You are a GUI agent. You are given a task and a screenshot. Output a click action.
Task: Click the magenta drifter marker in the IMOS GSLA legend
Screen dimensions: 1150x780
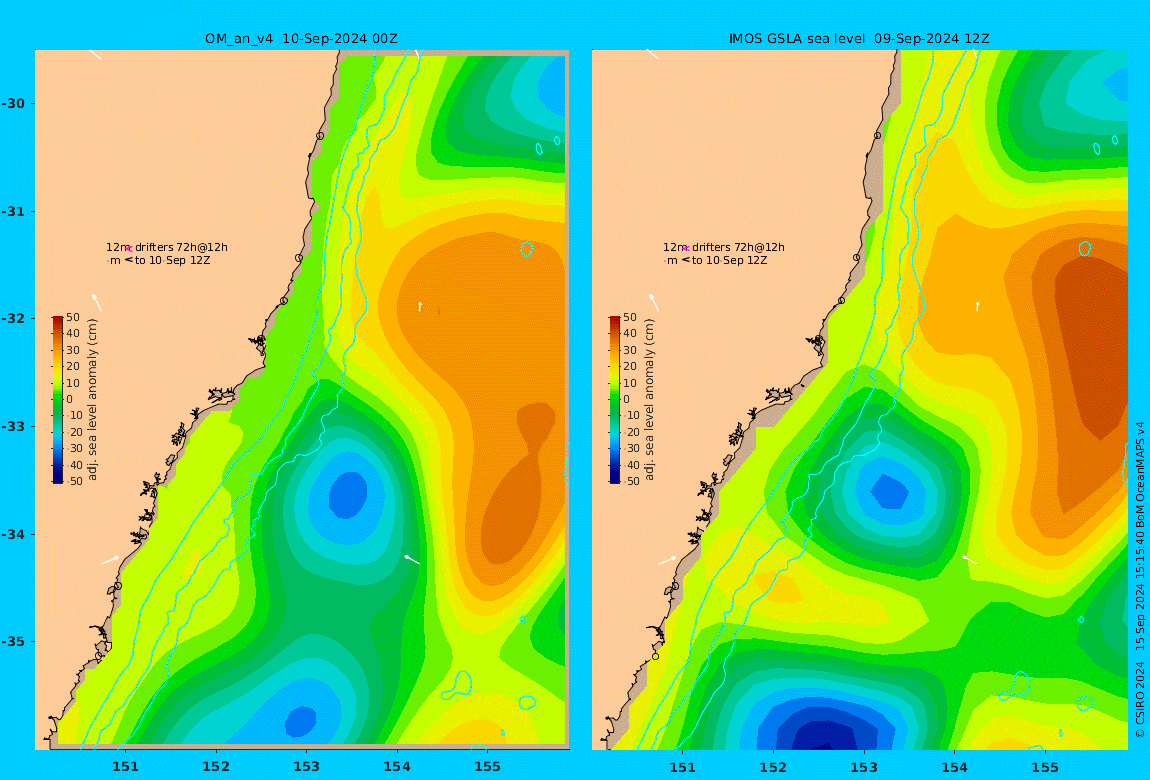coord(685,249)
